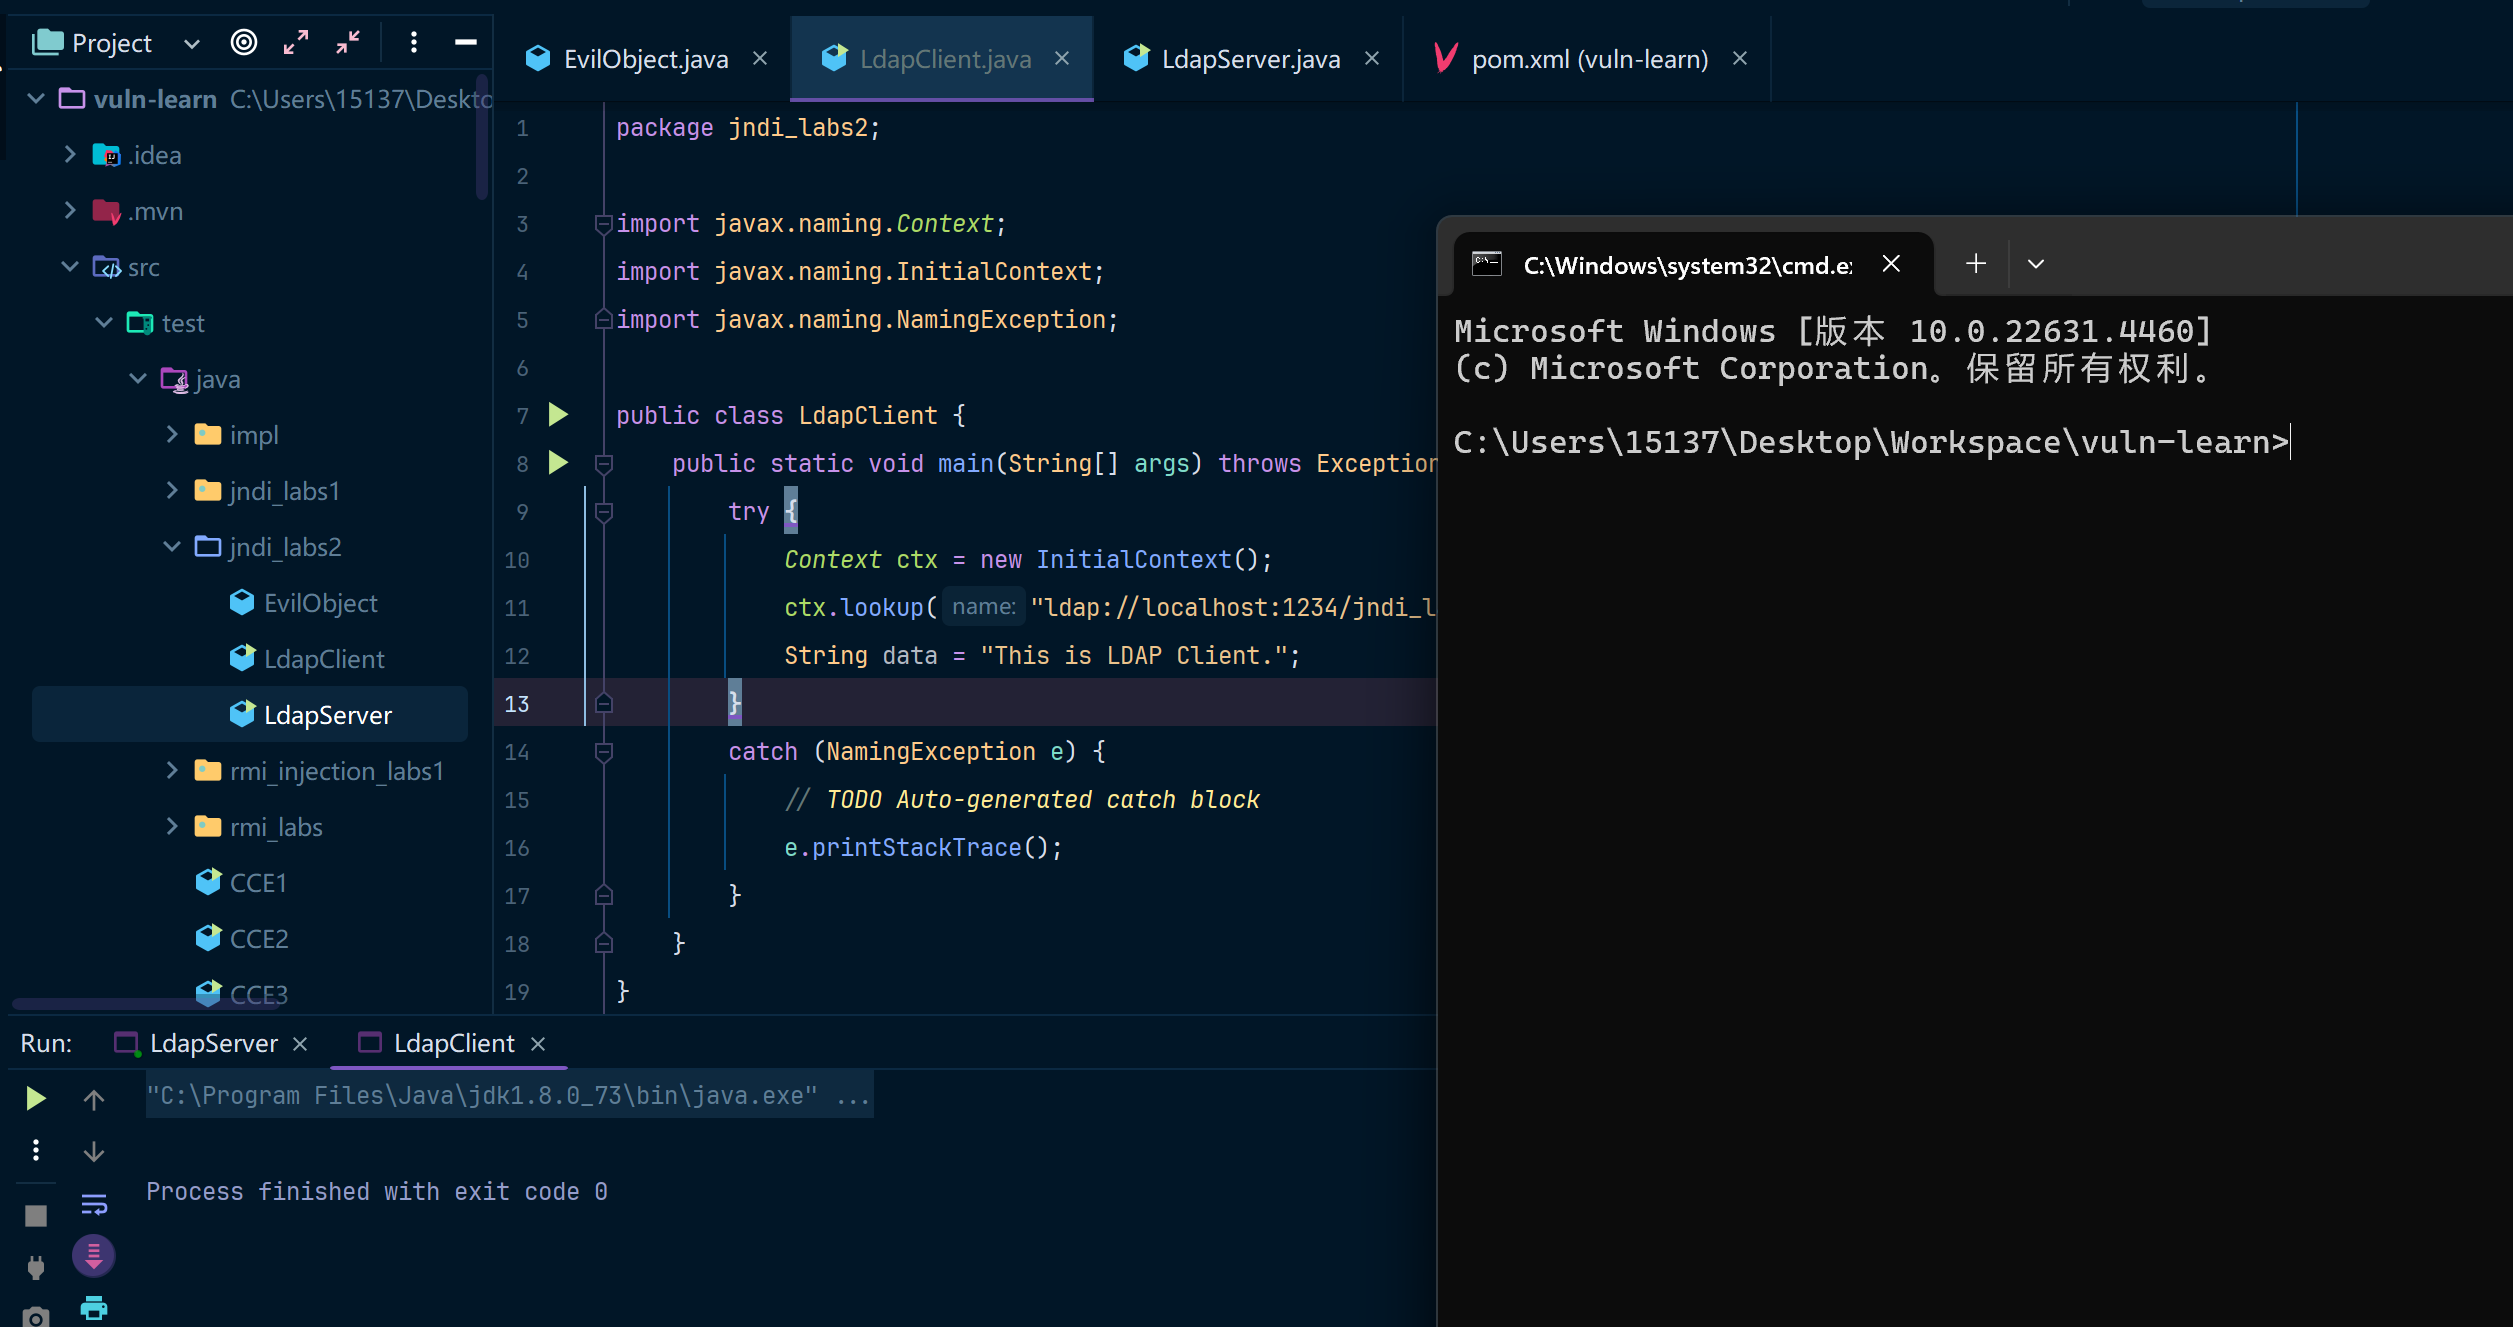Toggle Soft-Wrap in Run console
Screen dimensions: 2513x1327
click(94, 1204)
